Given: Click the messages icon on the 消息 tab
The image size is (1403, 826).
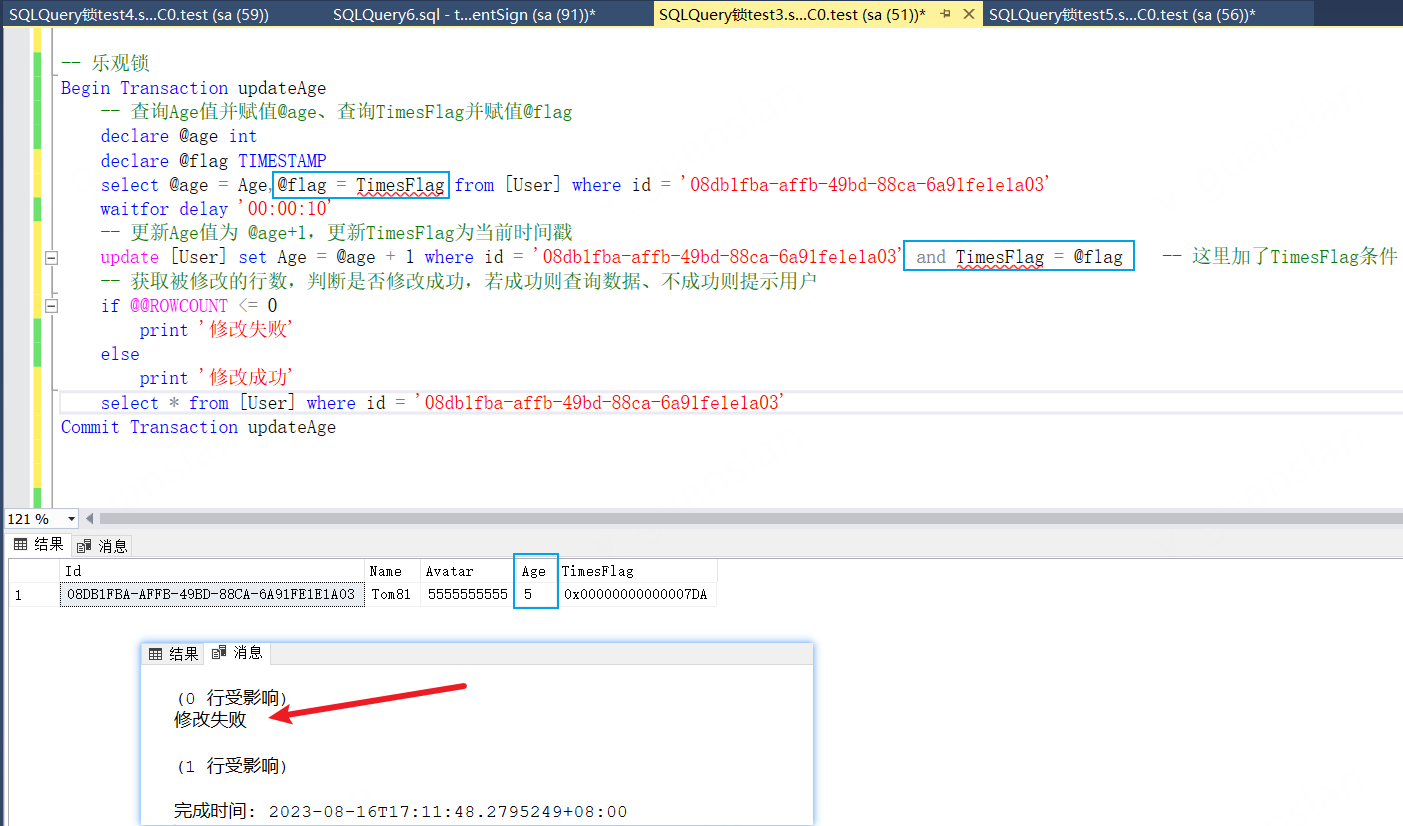Looking at the screenshot, I should point(84,546).
